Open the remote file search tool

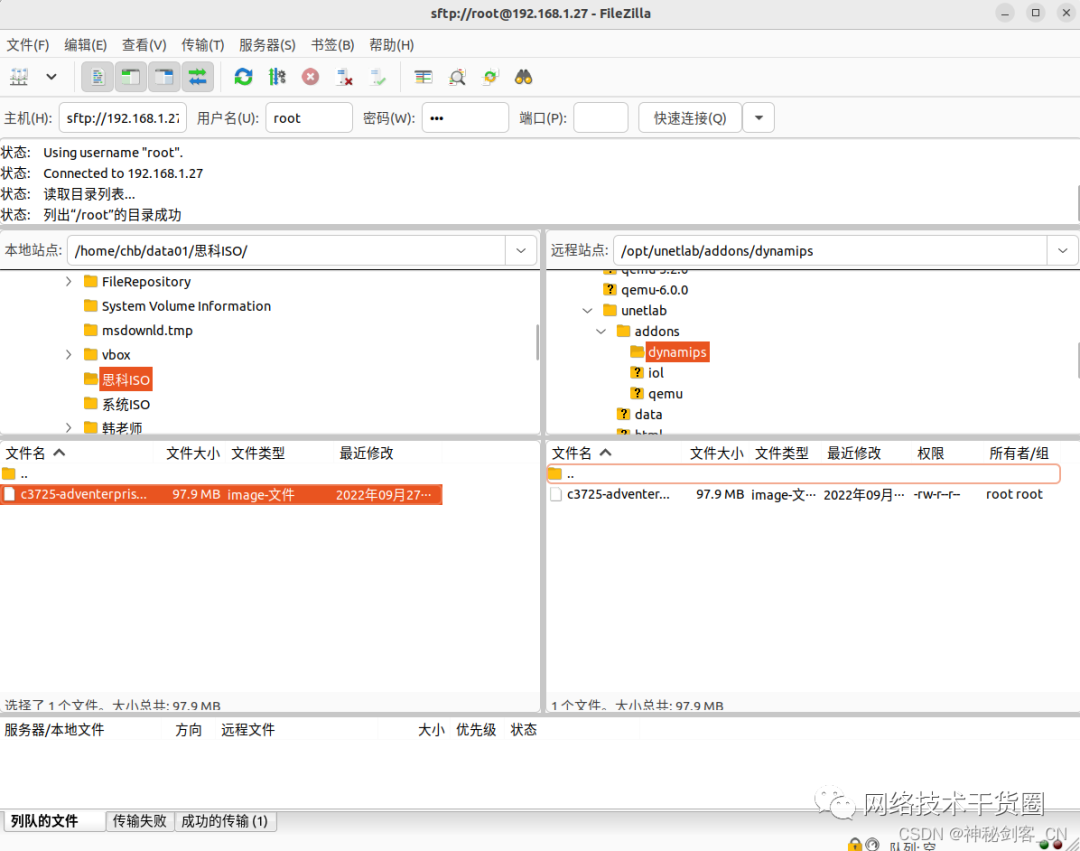click(x=523, y=77)
